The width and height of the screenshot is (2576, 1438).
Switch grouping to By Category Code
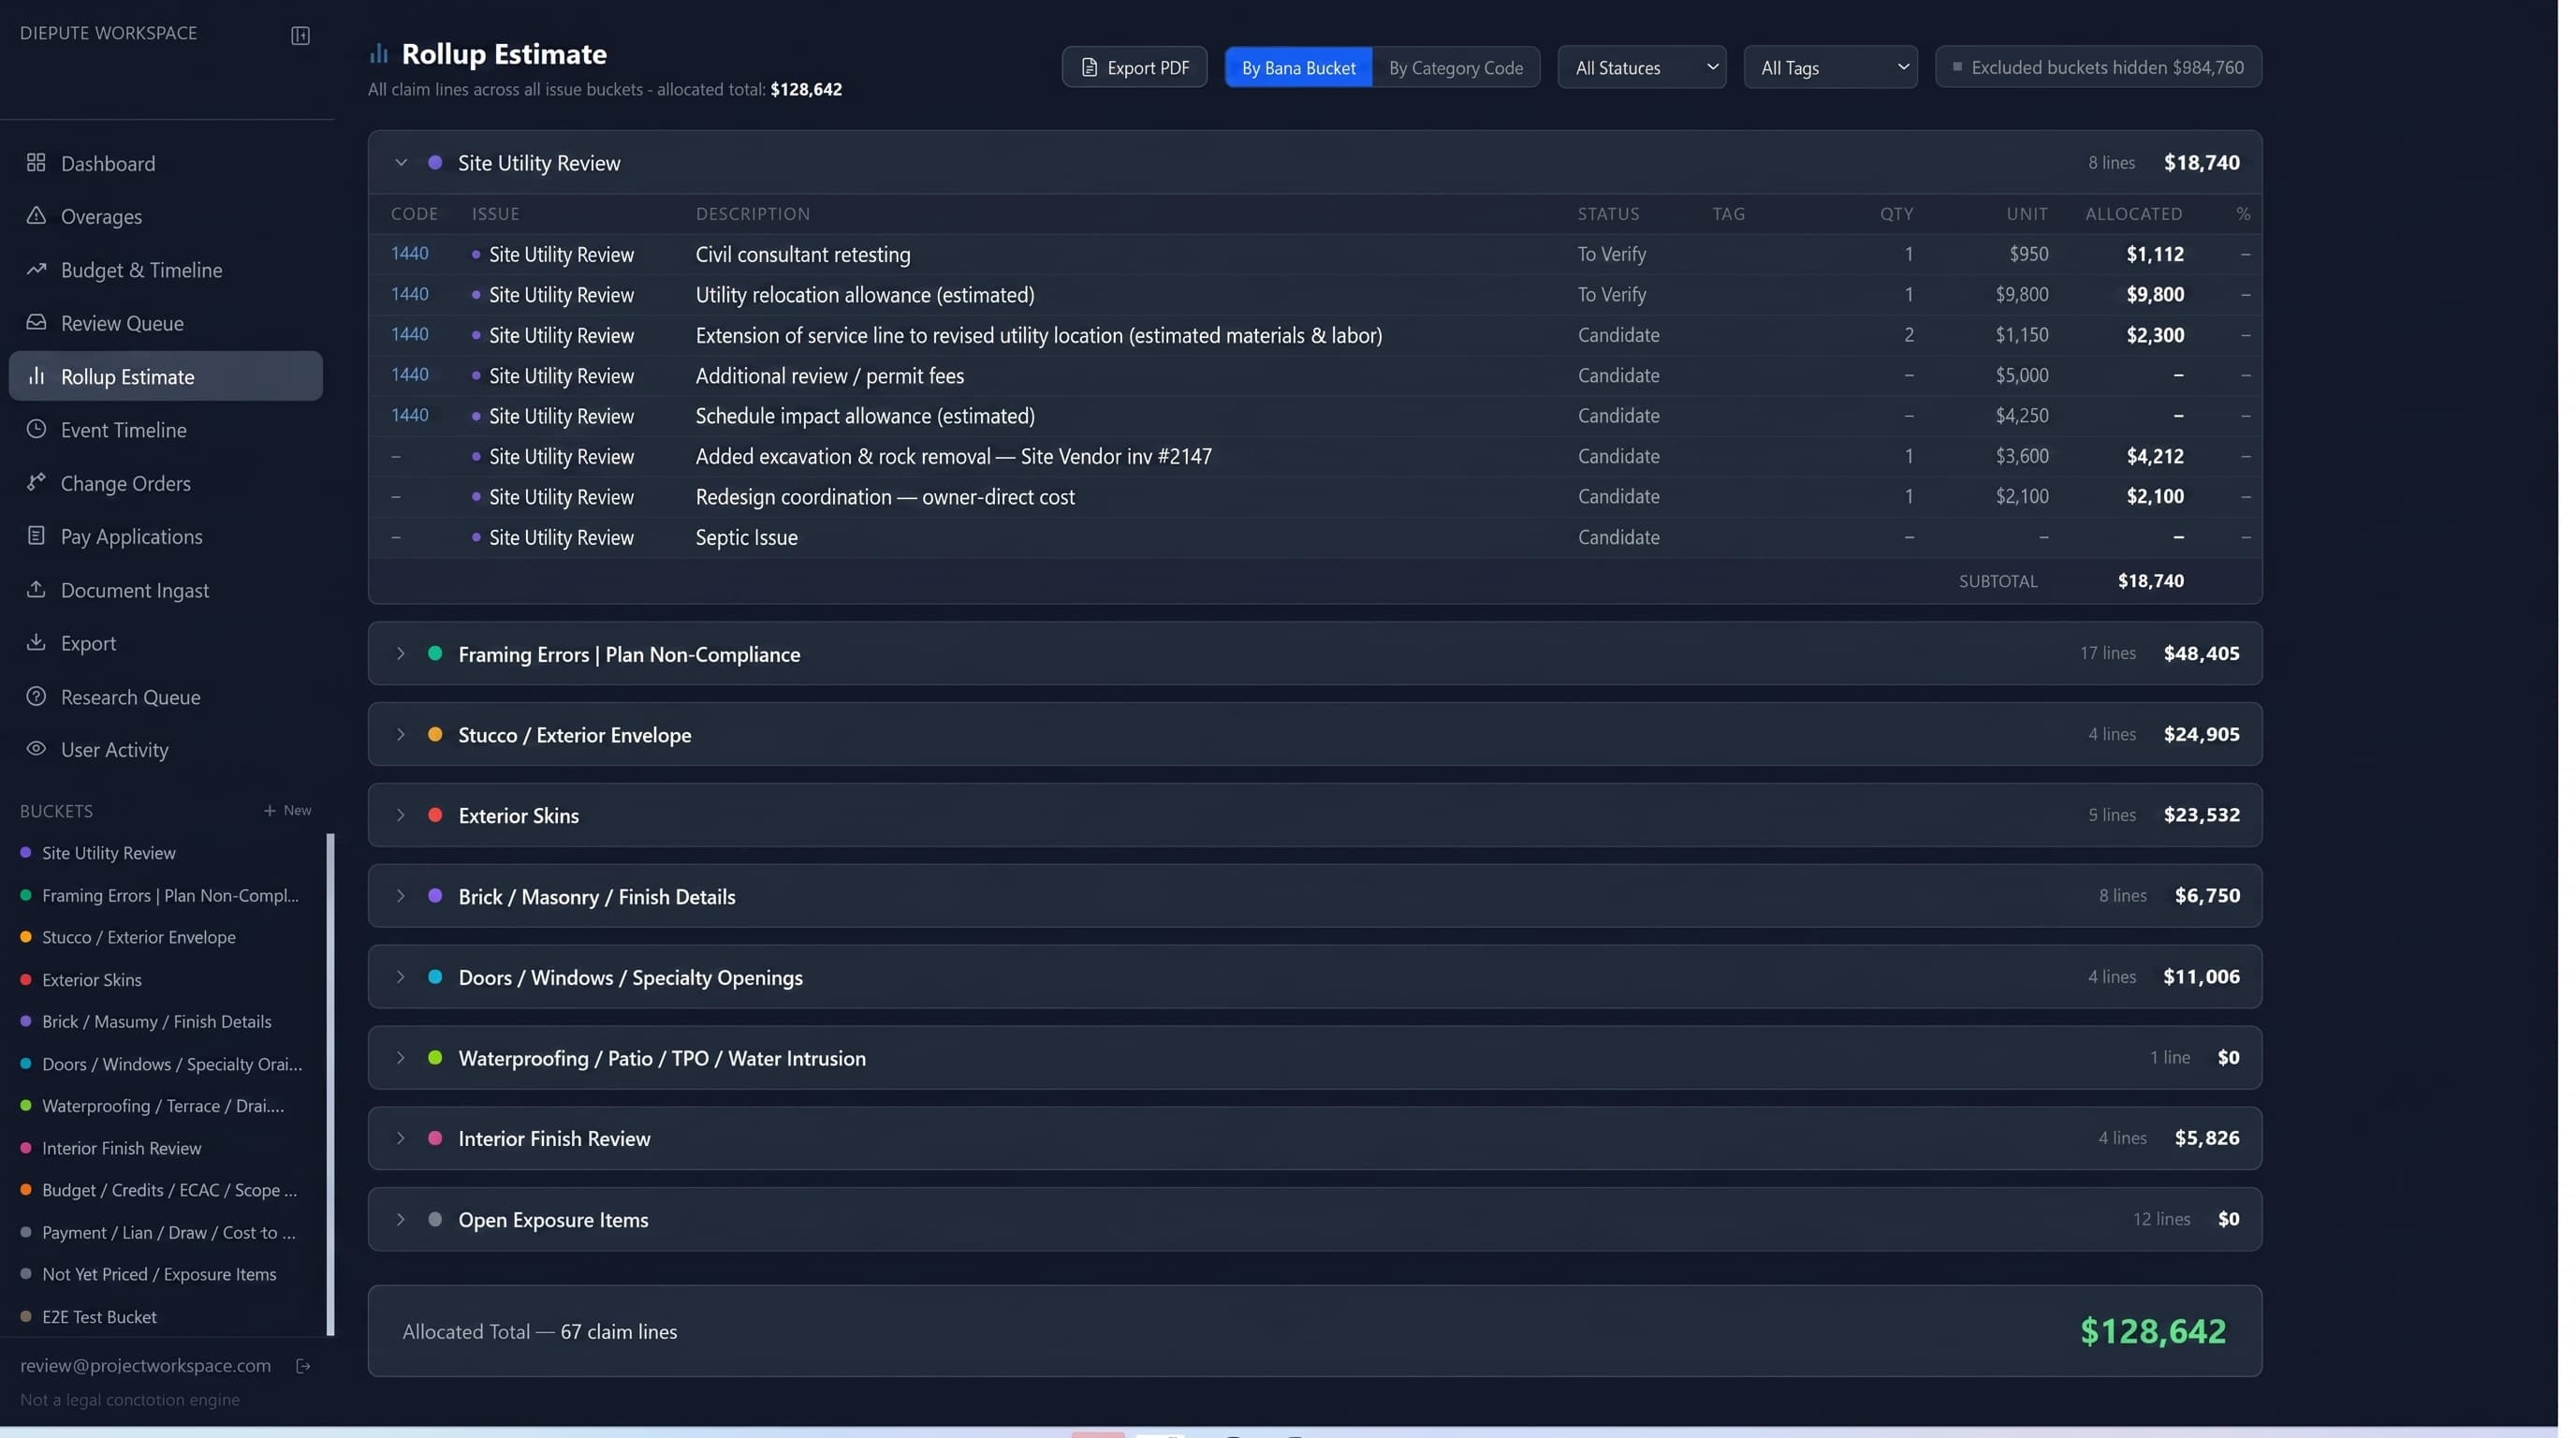click(1455, 67)
